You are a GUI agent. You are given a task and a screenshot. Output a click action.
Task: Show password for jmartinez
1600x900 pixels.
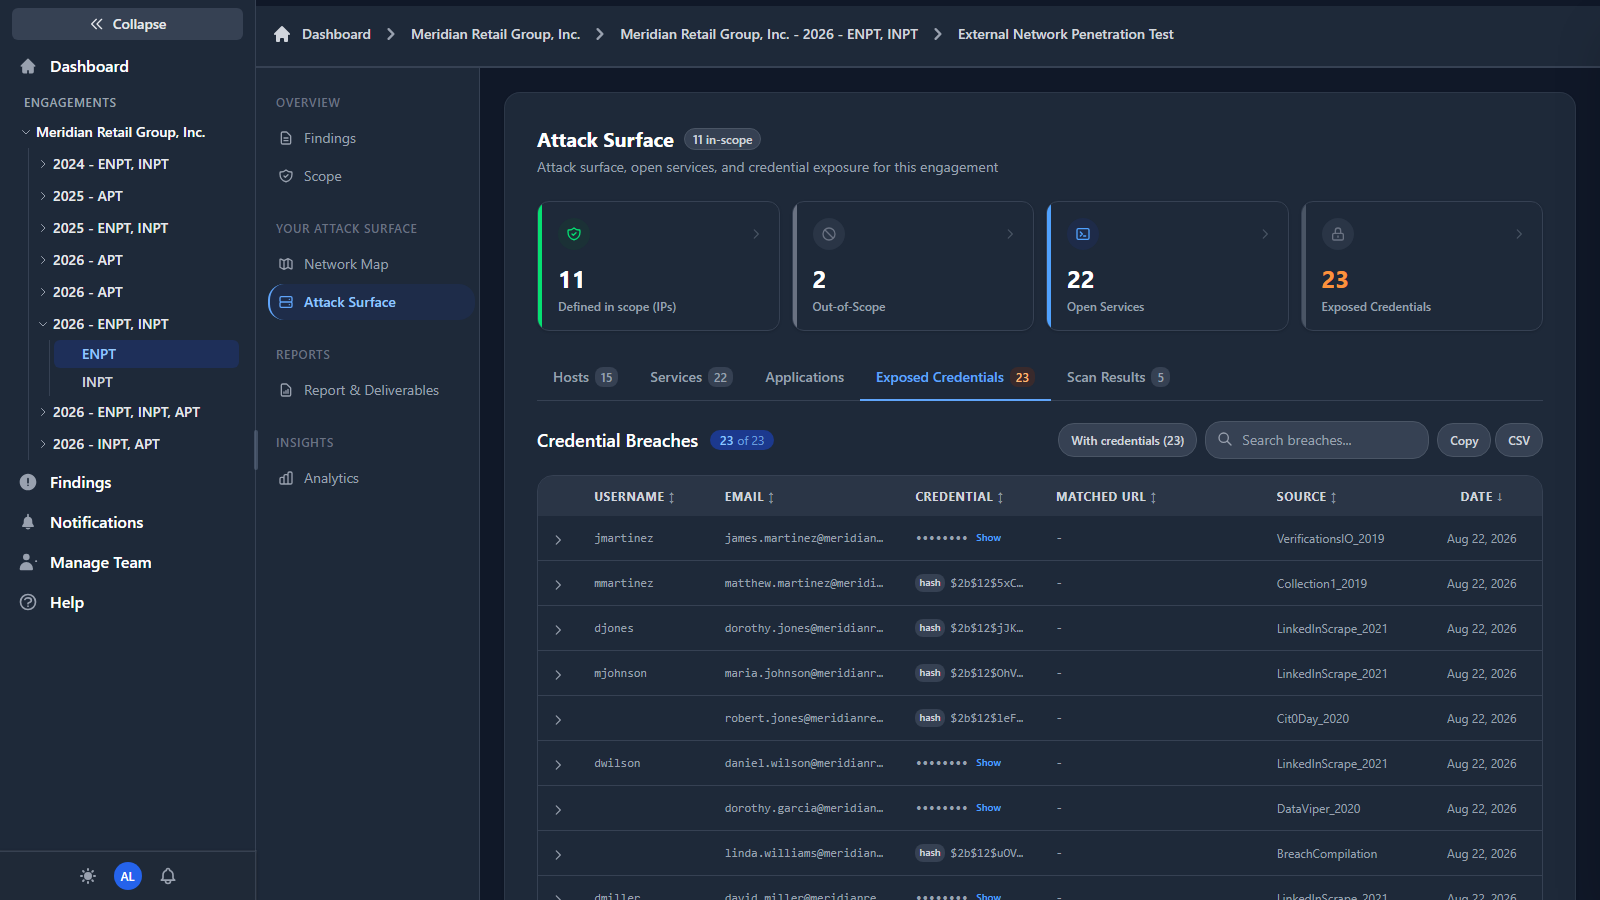pyautogui.click(x=988, y=538)
